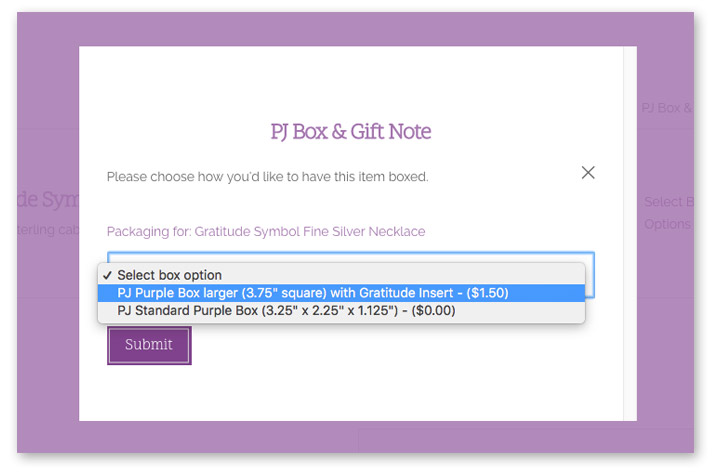Viewport: 728px width, 474px height.
Task: Click the 'Please choose how you'd like' instruction text
Action: point(267,177)
